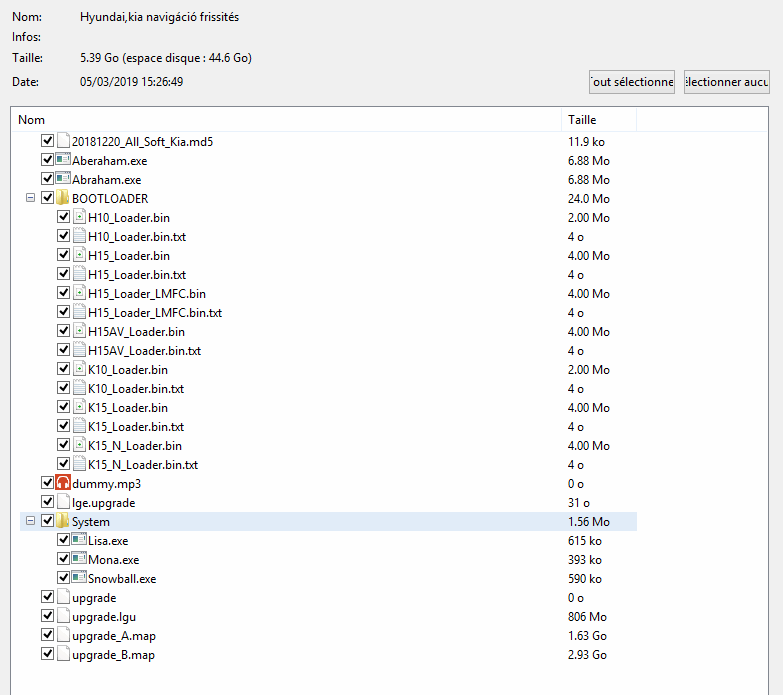783x695 pixels.
Task: Click the H10_Loader.bin file icon
Action: pyautogui.click(x=79, y=218)
